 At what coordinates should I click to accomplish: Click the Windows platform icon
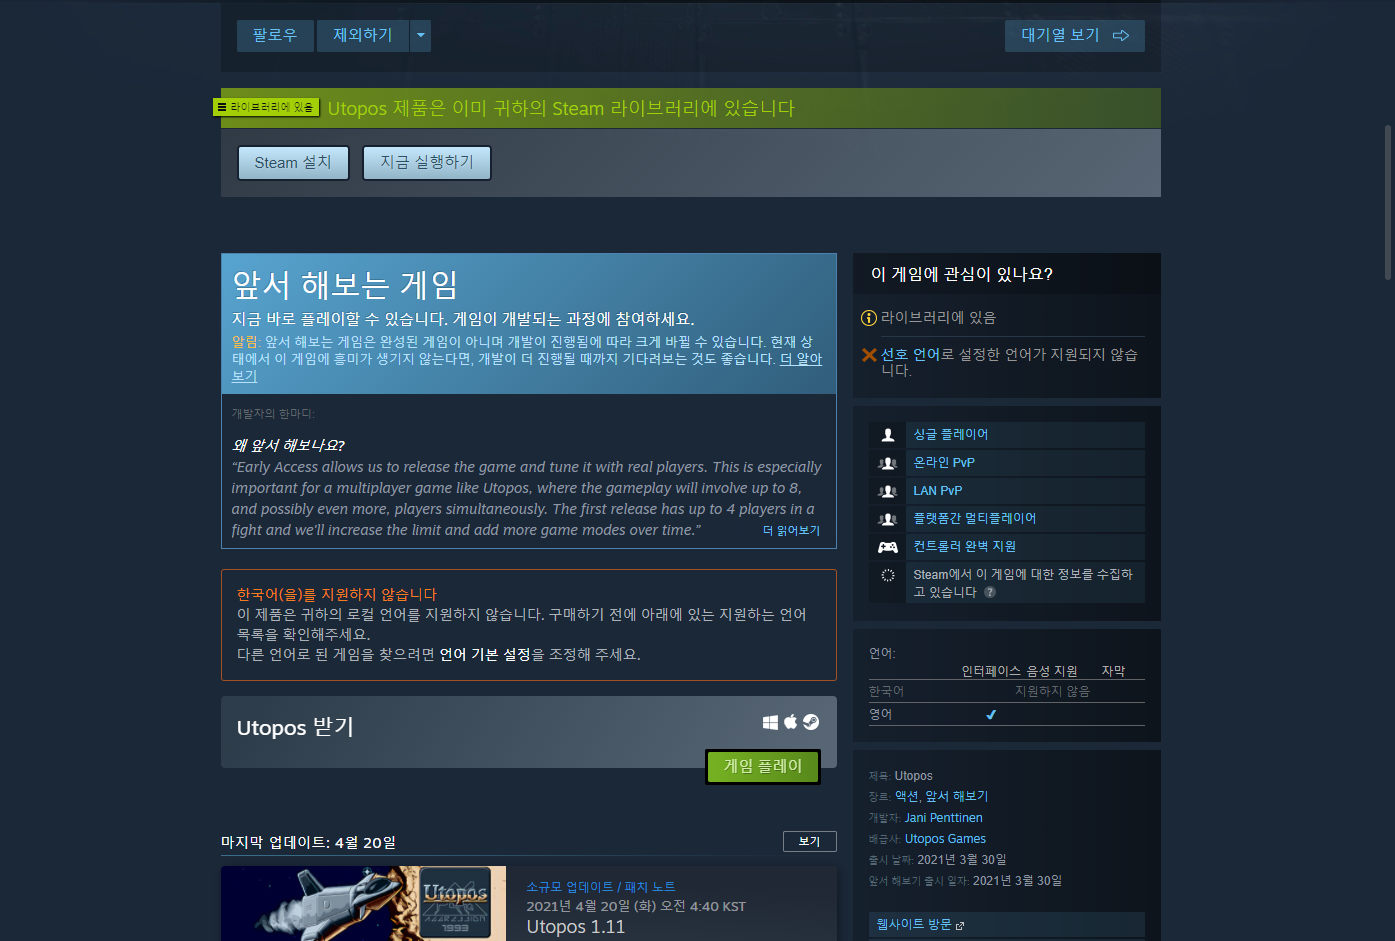point(770,722)
